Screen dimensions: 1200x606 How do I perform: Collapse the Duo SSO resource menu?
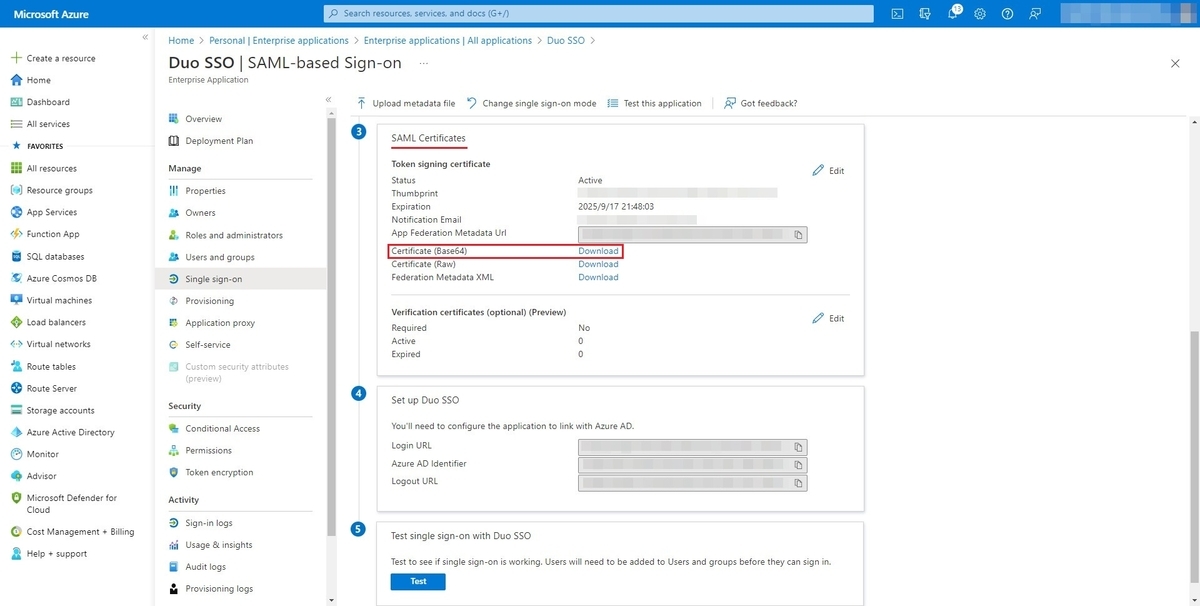[329, 99]
